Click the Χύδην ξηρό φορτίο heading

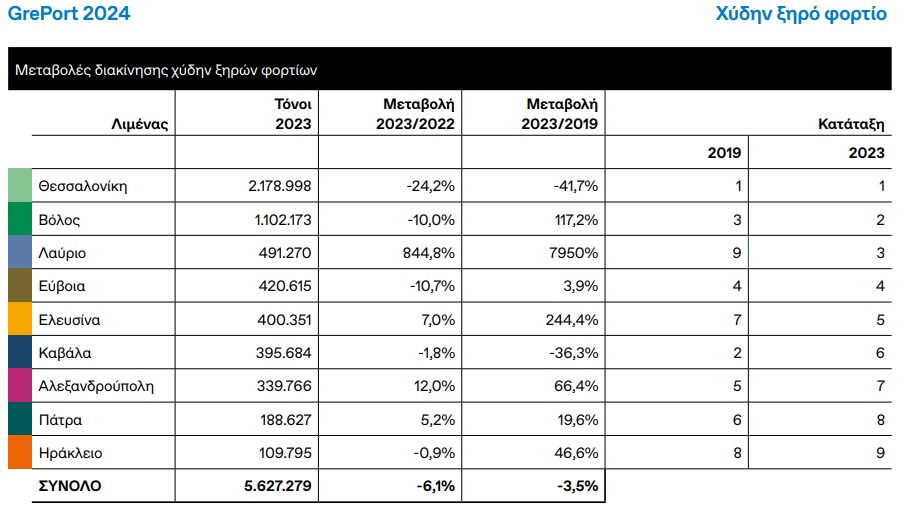tap(802, 14)
